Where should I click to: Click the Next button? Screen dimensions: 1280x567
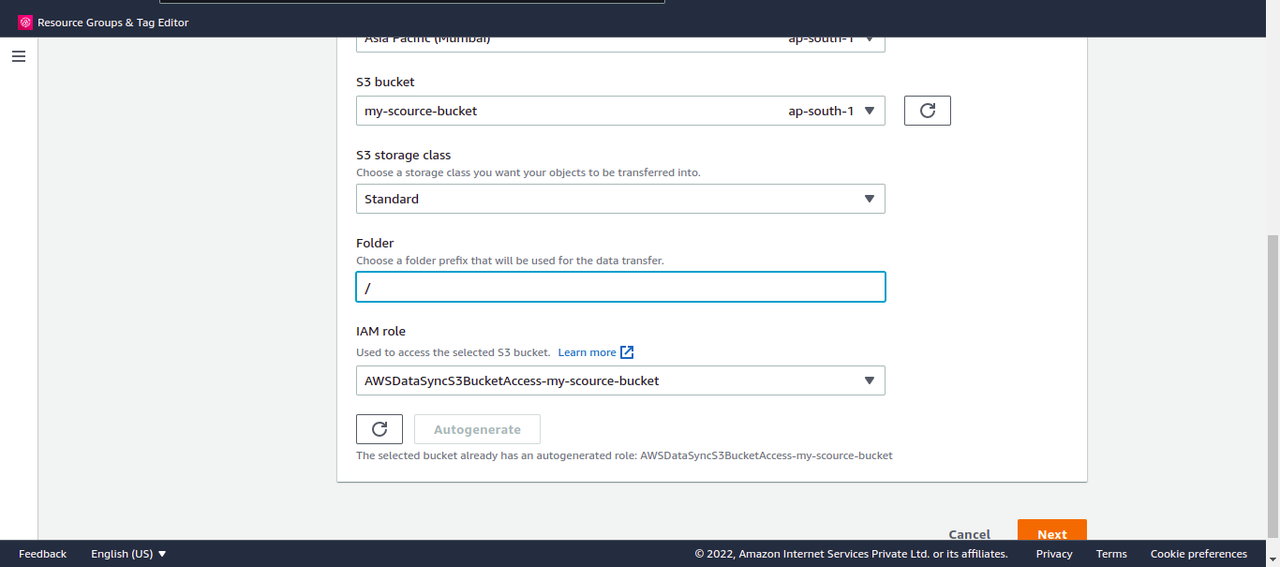(1052, 531)
